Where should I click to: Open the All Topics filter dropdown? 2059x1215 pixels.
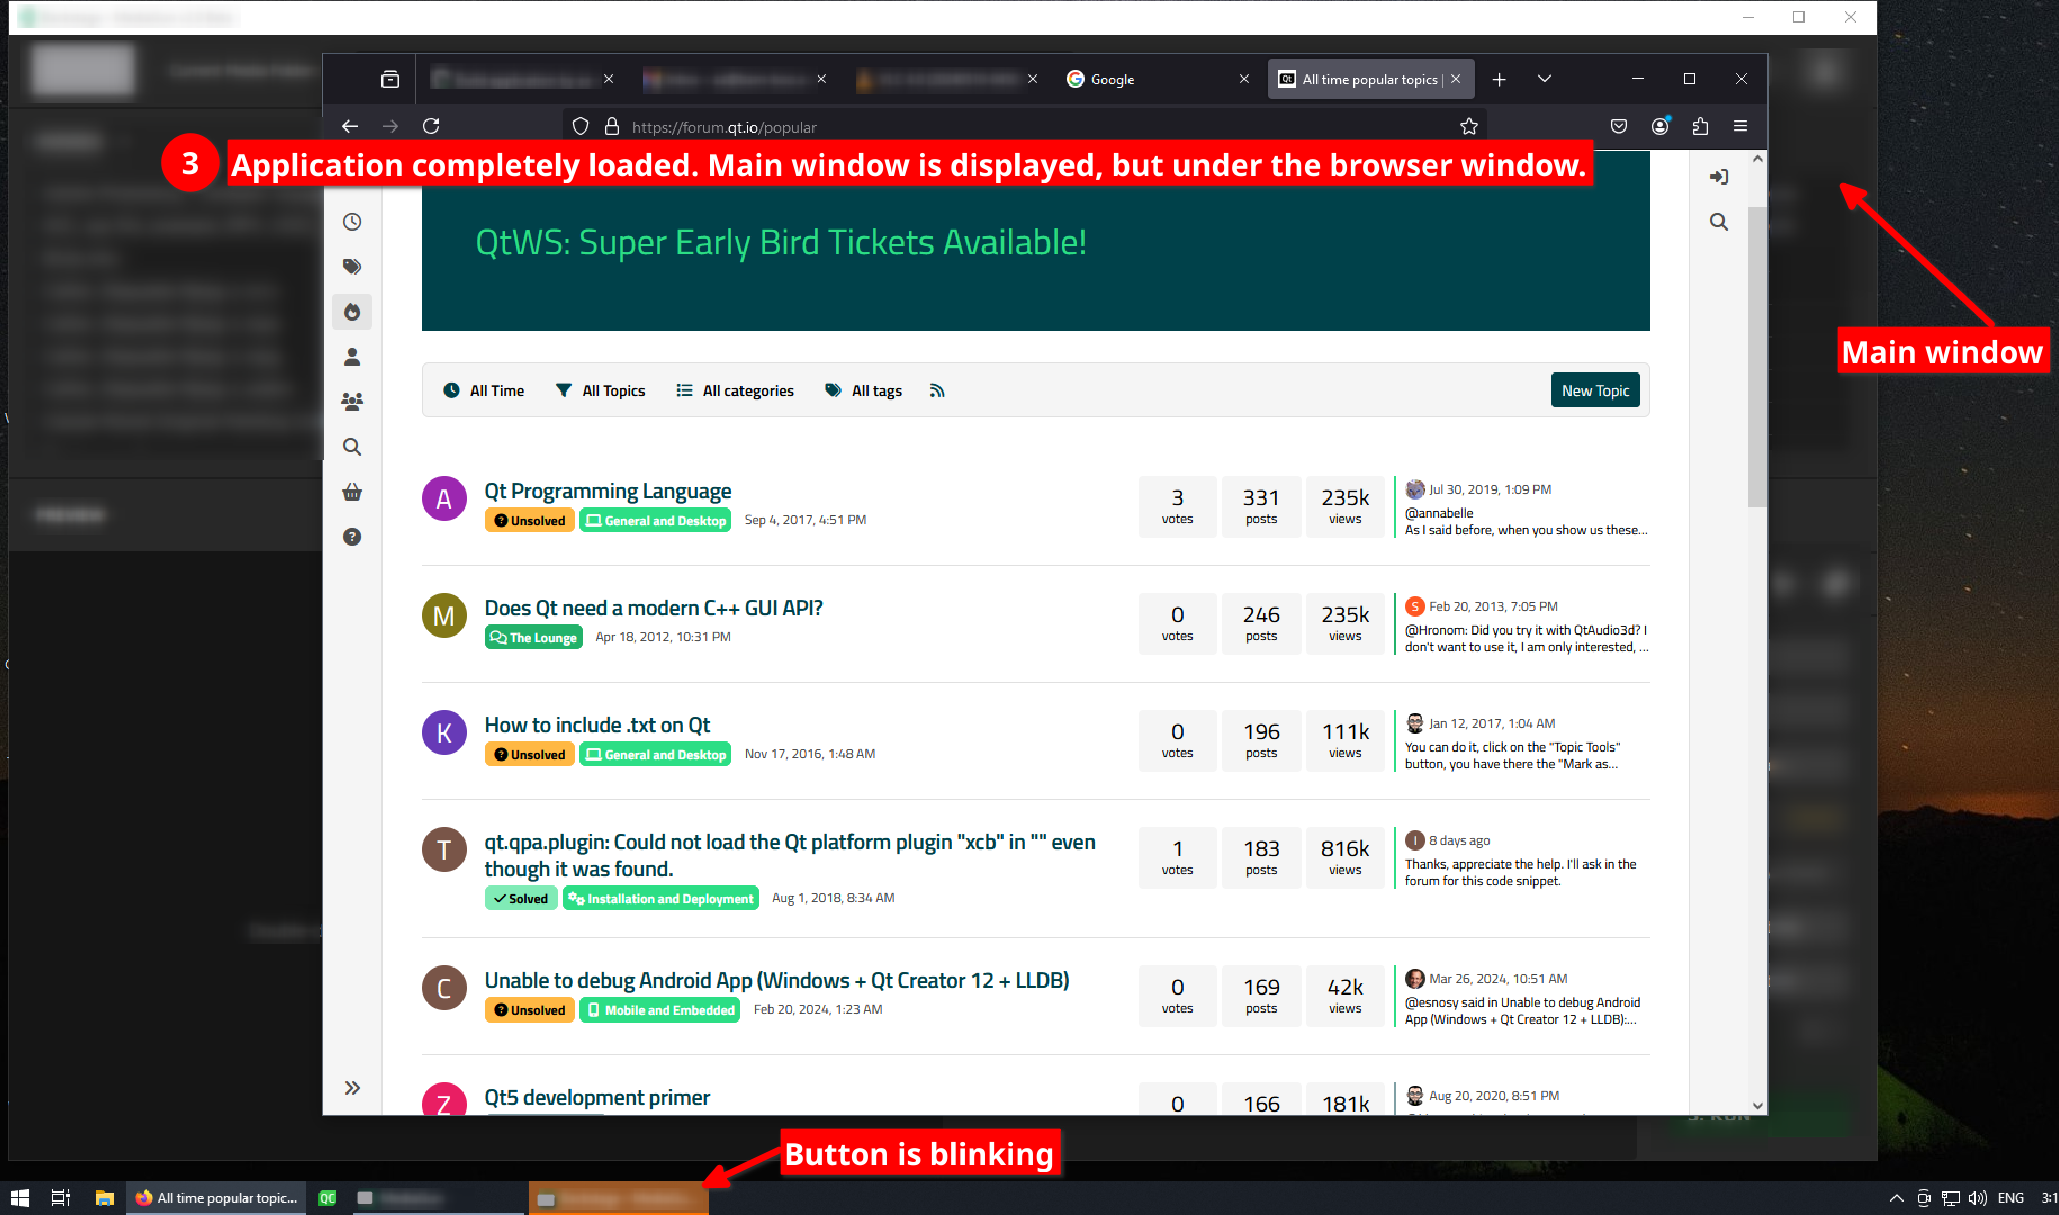[x=601, y=391]
